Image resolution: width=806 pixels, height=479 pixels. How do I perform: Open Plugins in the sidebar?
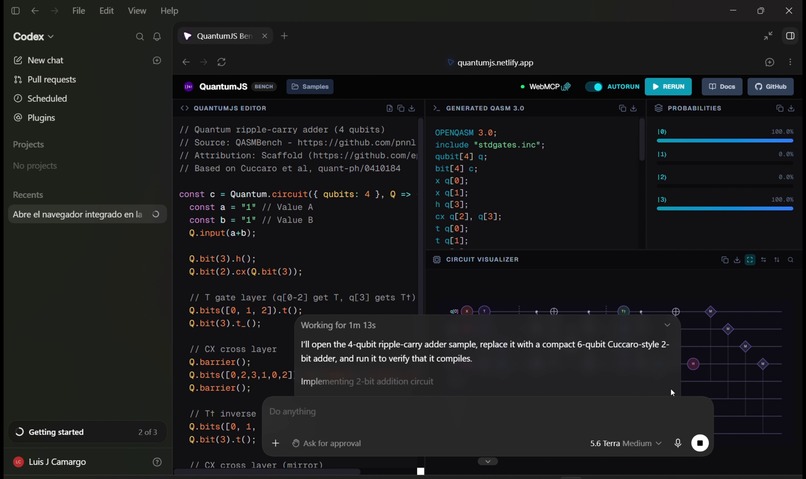click(x=41, y=118)
